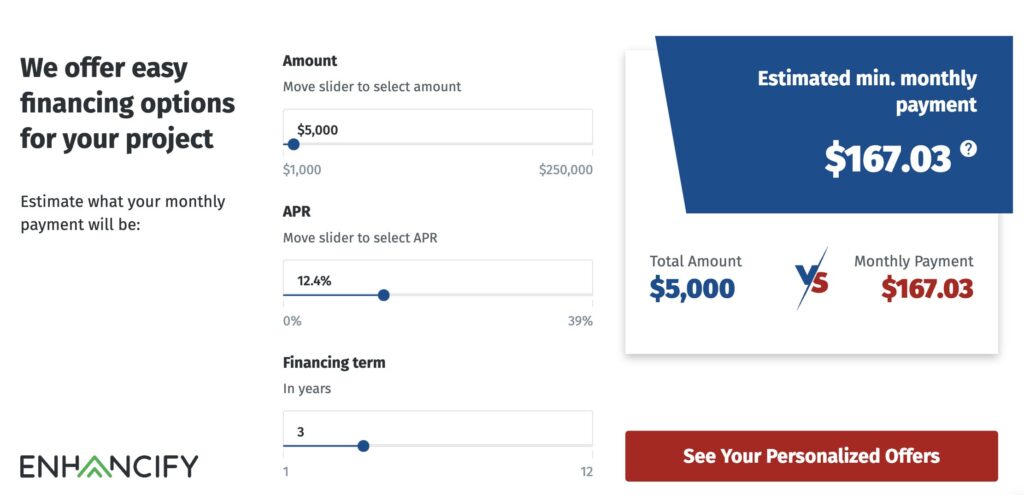Image resolution: width=1024 pixels, height=495 pixels.
Task: Click the 12.4% APR input field
Action: 438,278
